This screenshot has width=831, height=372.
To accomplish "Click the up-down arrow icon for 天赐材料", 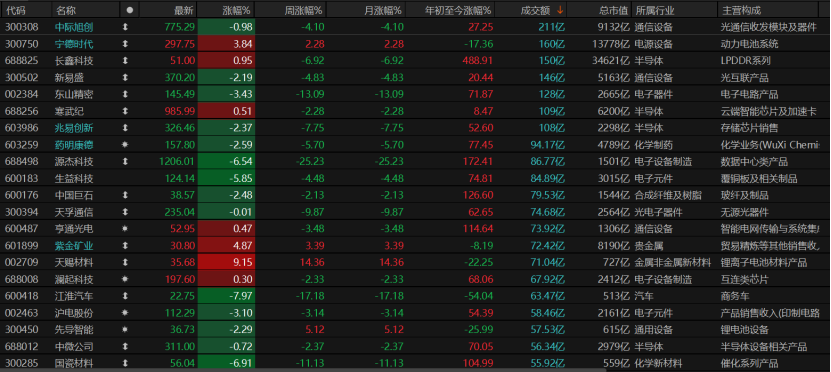I will click(x=125, y=262).
